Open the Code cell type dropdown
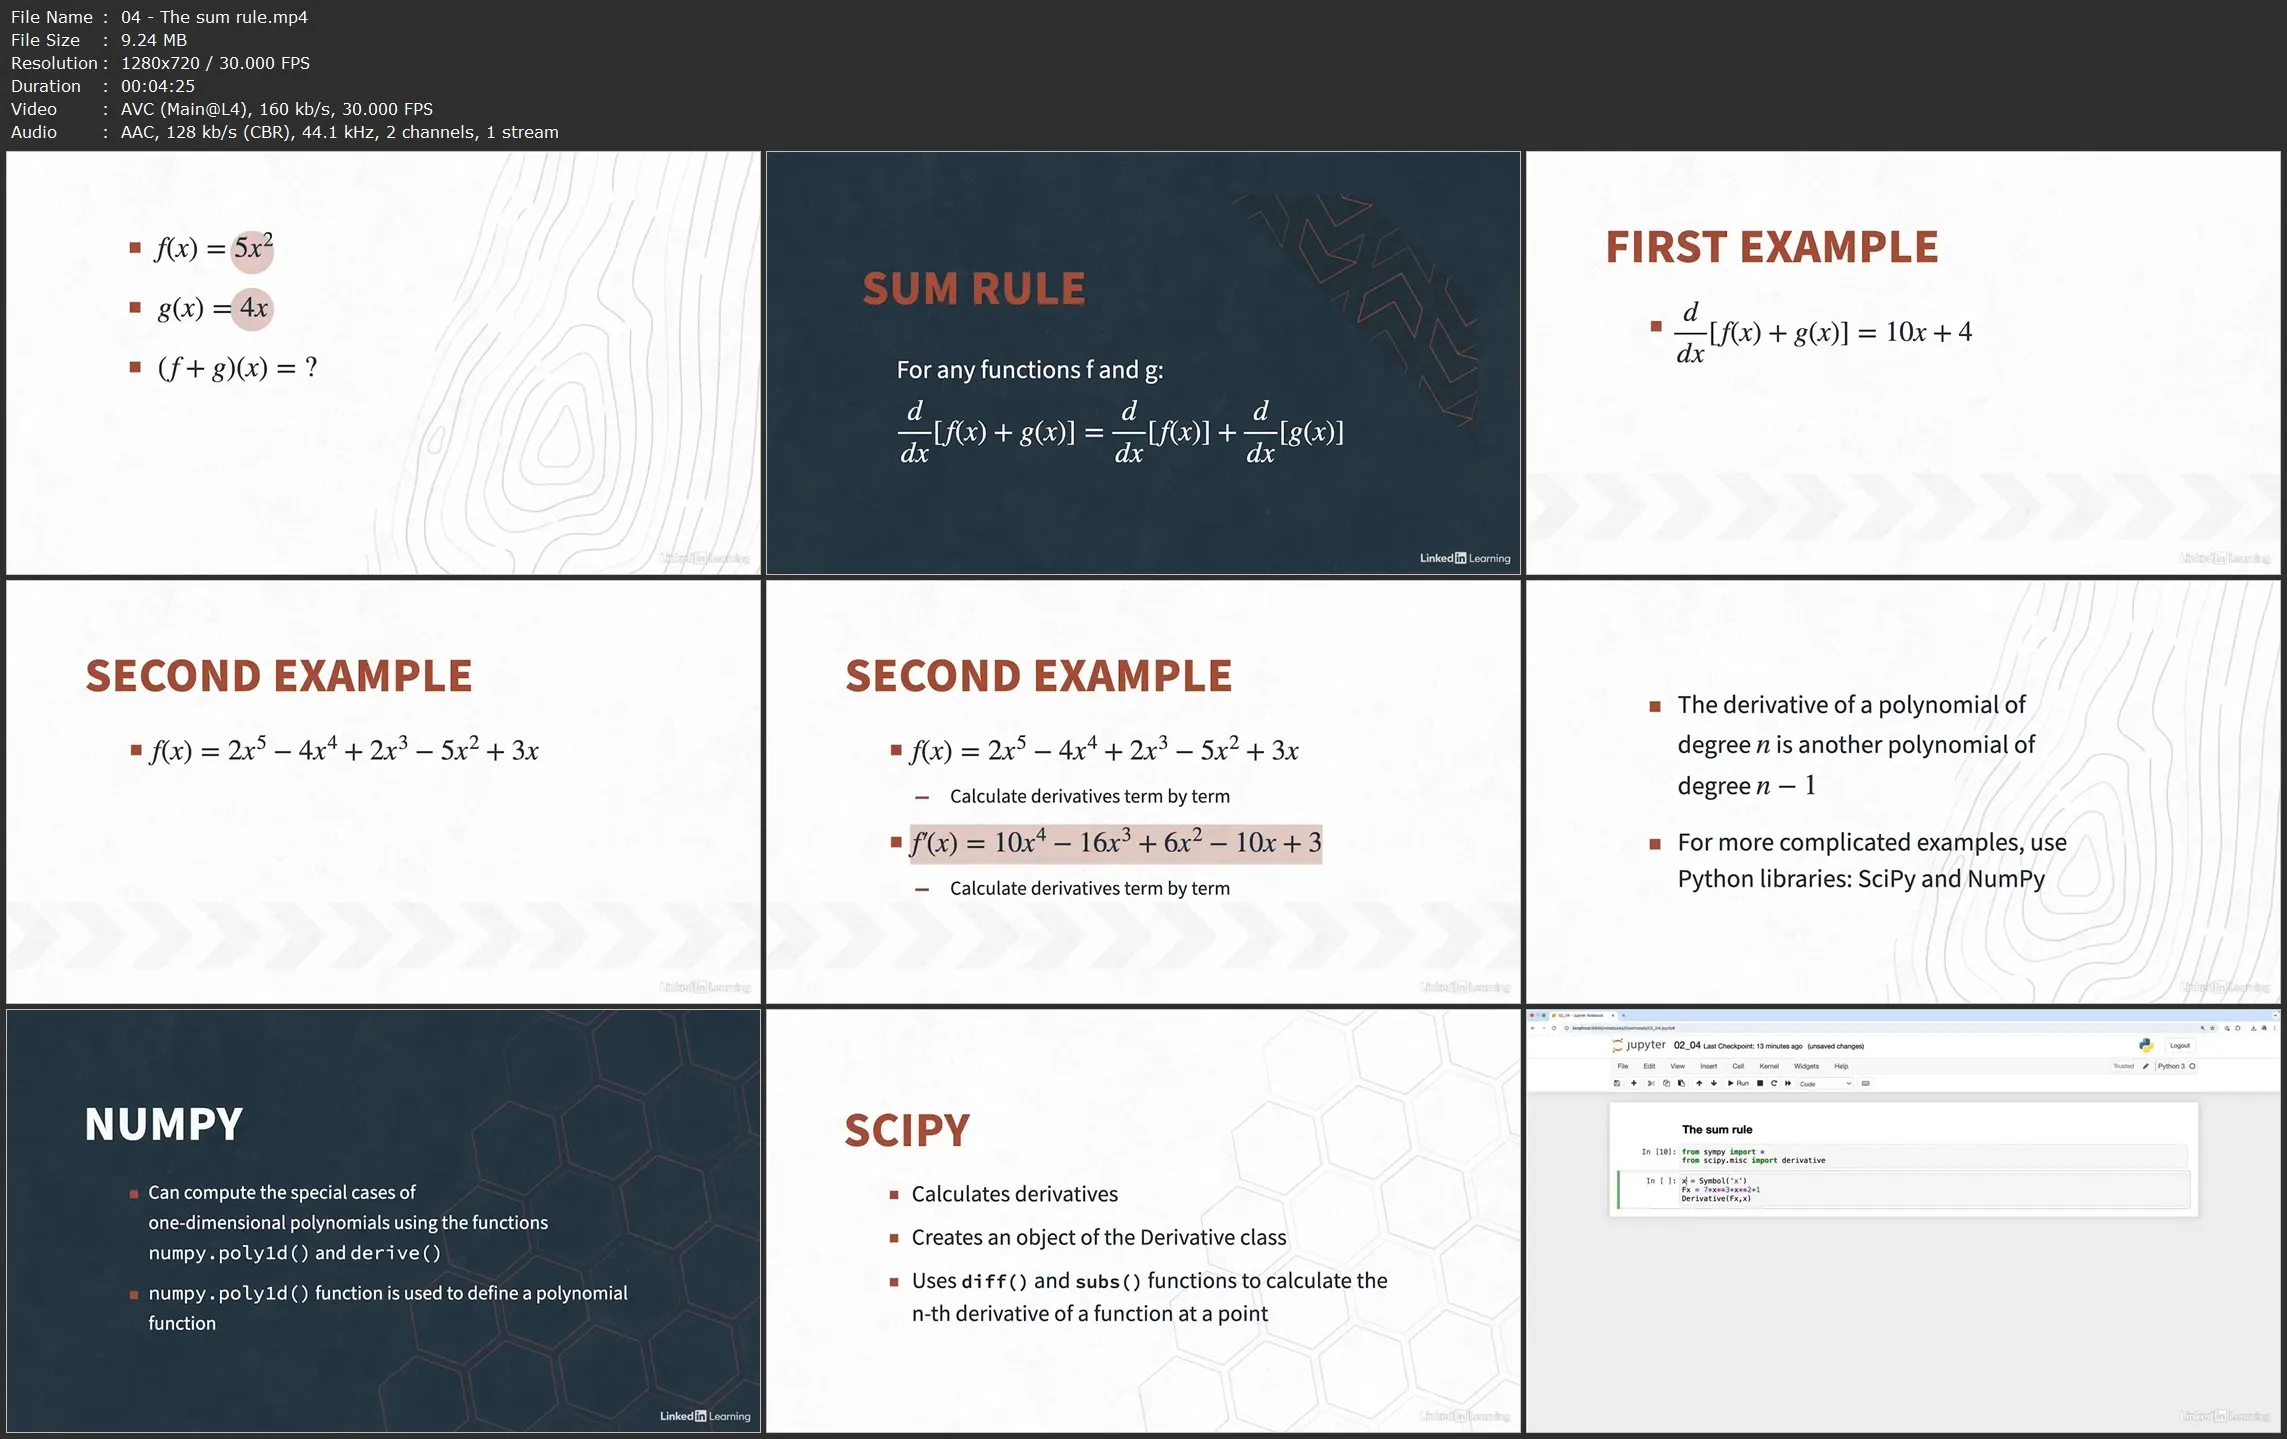 pyautogui.click(x=1825, y=1084)
